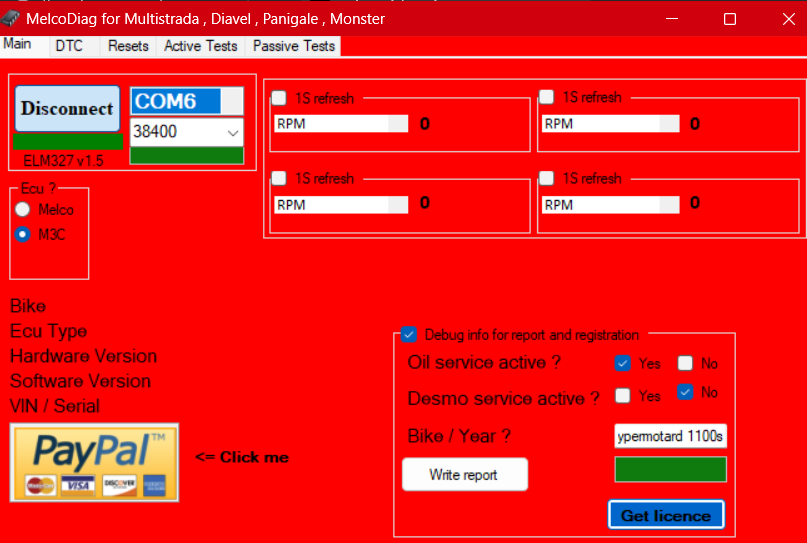
Task: Open the RPM dropdown in bottom-left gauge panel
Action: (x=341, y=205)
